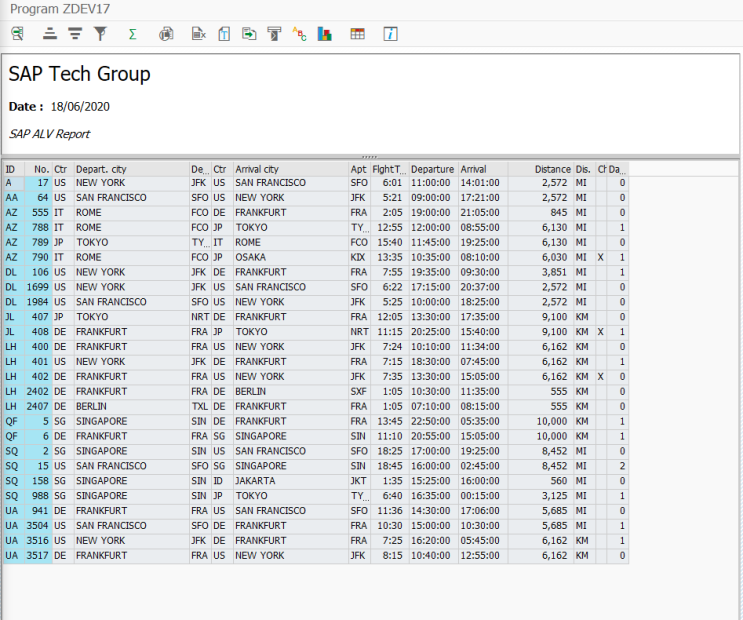Screen dimensions: 743x620
Task: Click the X charter flag in the 402 row
Action: pyautogui.click(x=600, y=377)
